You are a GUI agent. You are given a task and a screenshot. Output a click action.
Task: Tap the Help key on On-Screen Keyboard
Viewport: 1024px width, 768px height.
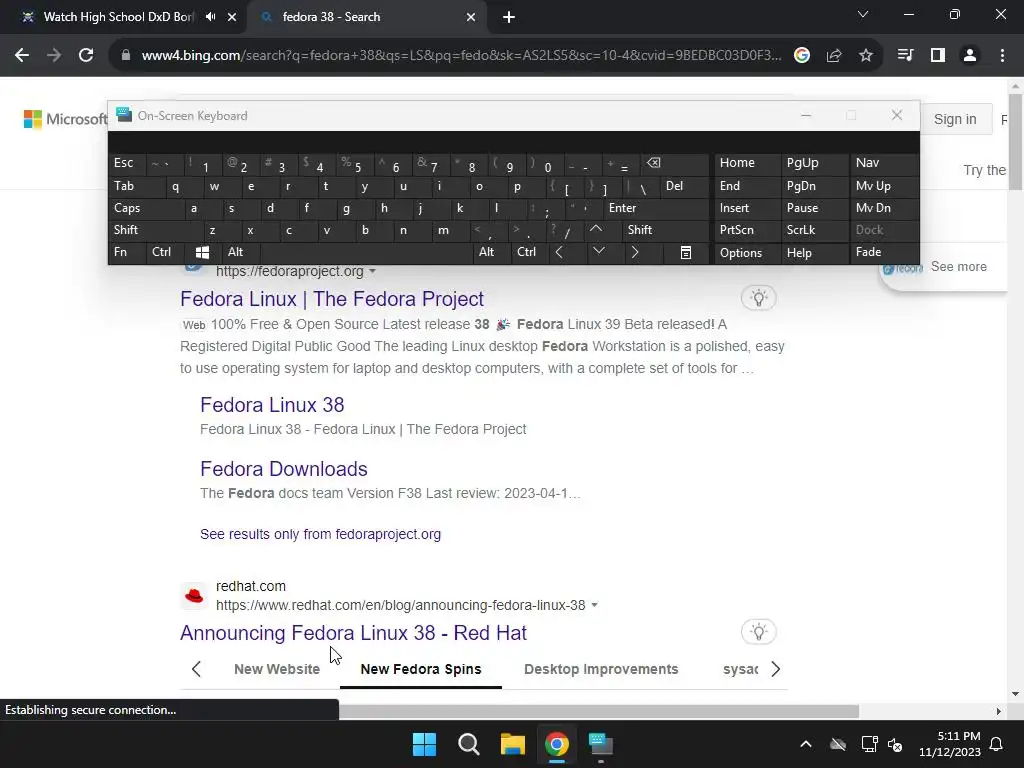pos(814,252)
